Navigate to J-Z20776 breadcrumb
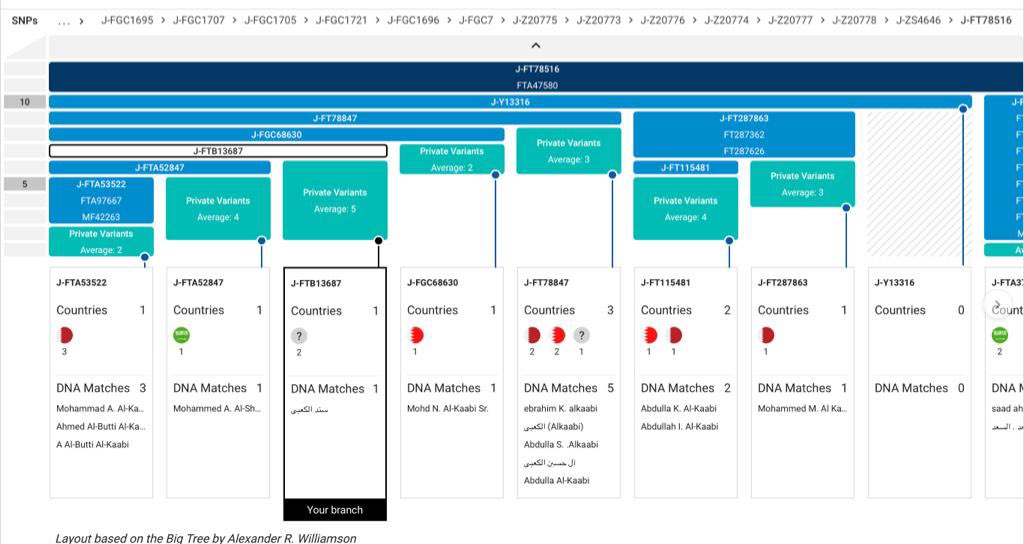Image resolution: width=1024 pixels, height=544 pixels. pyautogui.click(x=663, y=20)
